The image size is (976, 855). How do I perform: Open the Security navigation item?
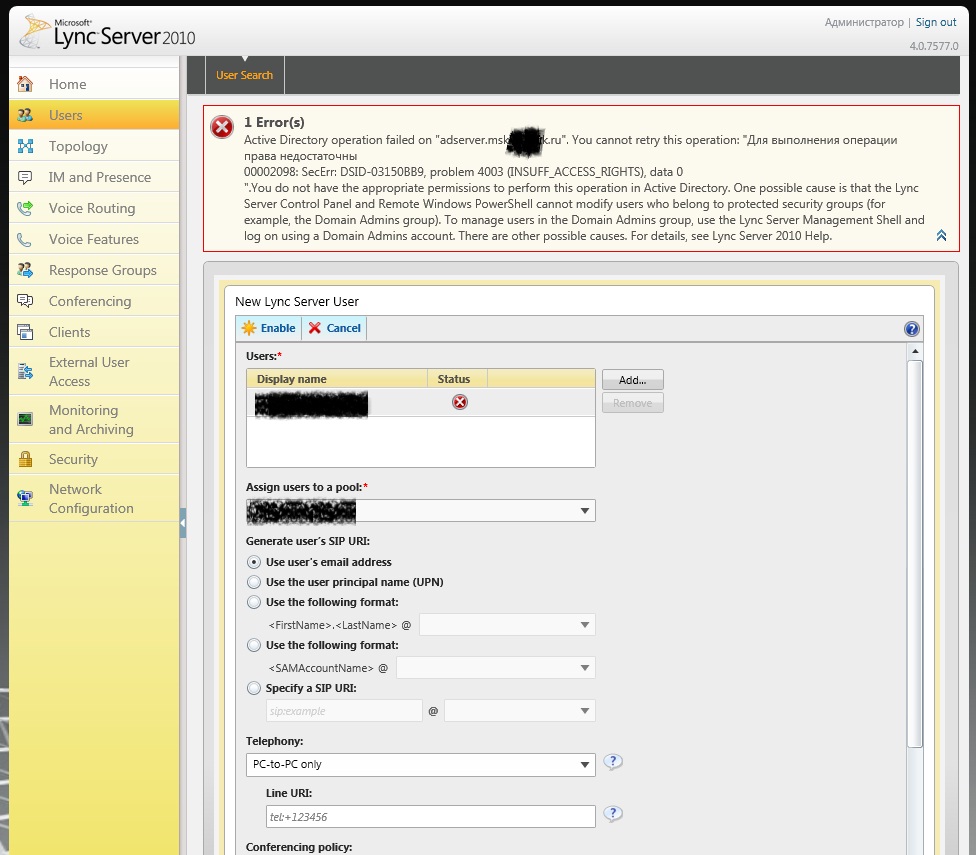[94, 459]
